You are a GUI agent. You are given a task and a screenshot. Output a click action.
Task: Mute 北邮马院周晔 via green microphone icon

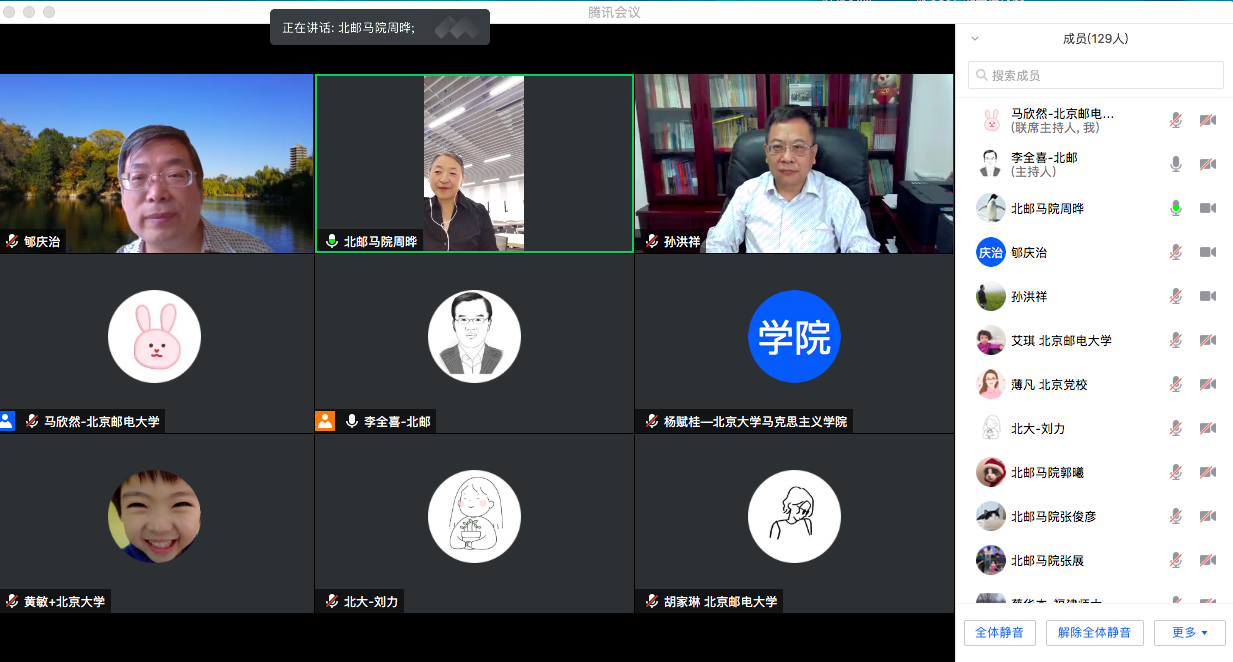1176,208
